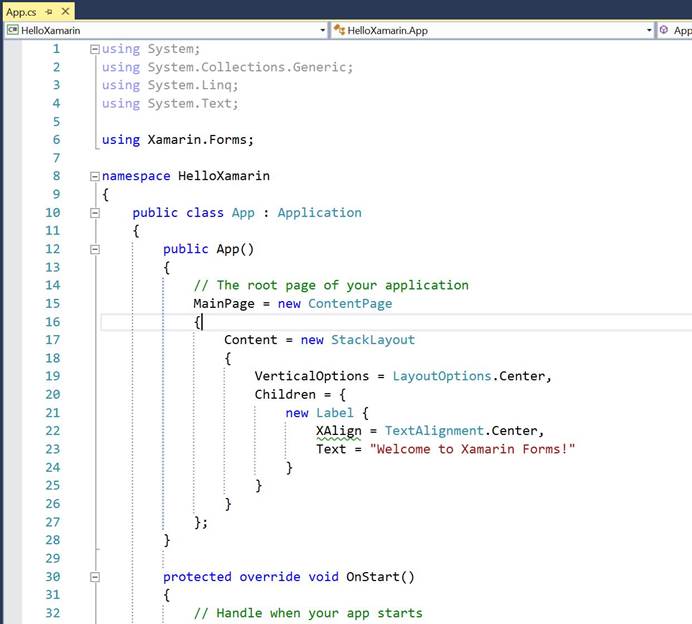Click the StackLayout type name

point(373,340)
